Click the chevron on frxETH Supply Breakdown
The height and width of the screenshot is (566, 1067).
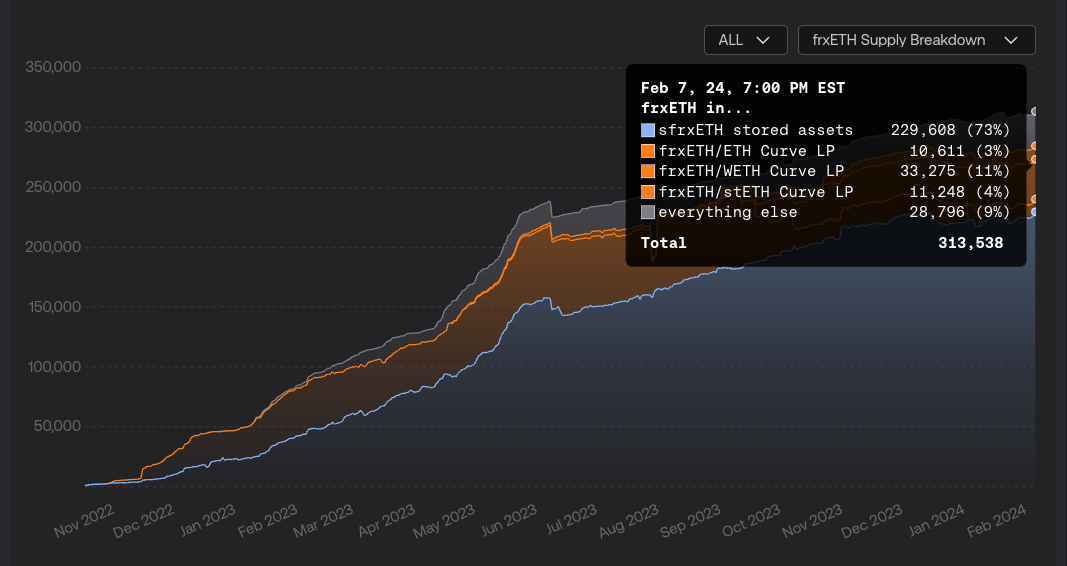(x=1010, y=40)
